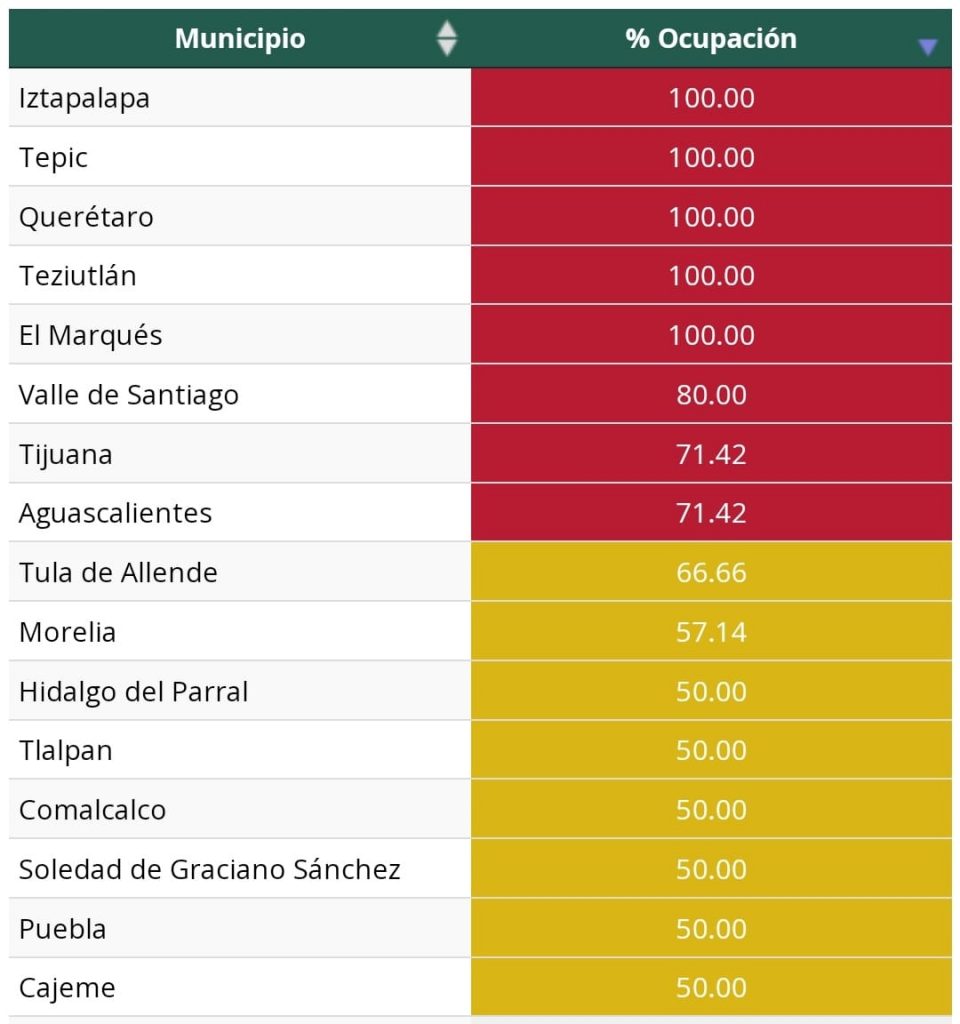This screenshot has height=1024, width=960.
Task: Select Morelia's 57.14 occupancy cell
Action: click(x=712, y=631)
